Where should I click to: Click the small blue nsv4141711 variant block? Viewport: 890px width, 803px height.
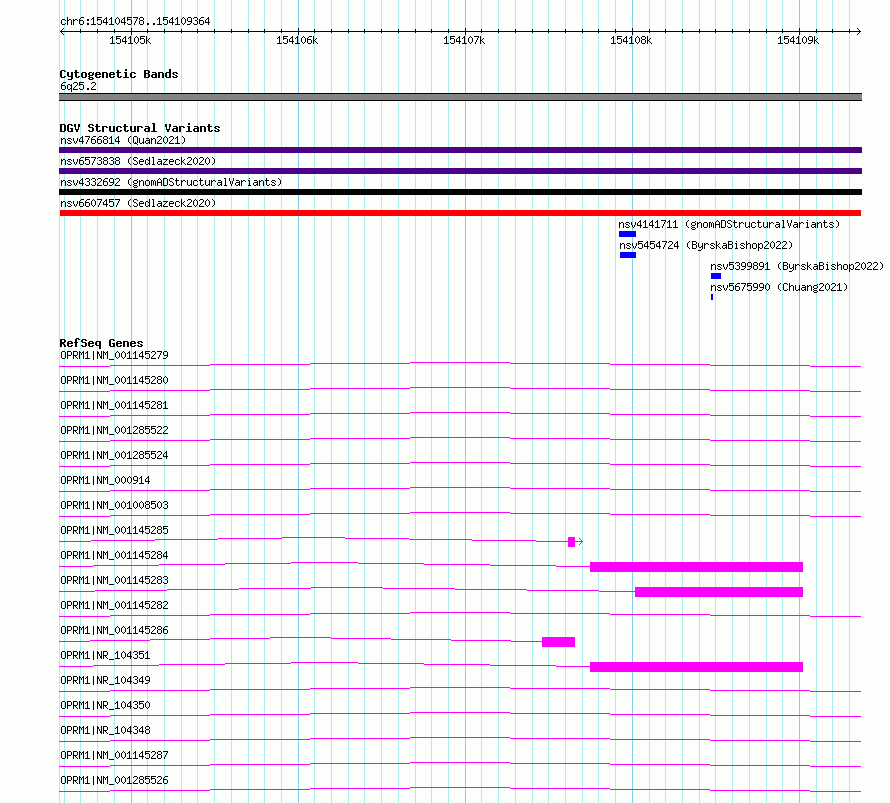pos(627,234)
